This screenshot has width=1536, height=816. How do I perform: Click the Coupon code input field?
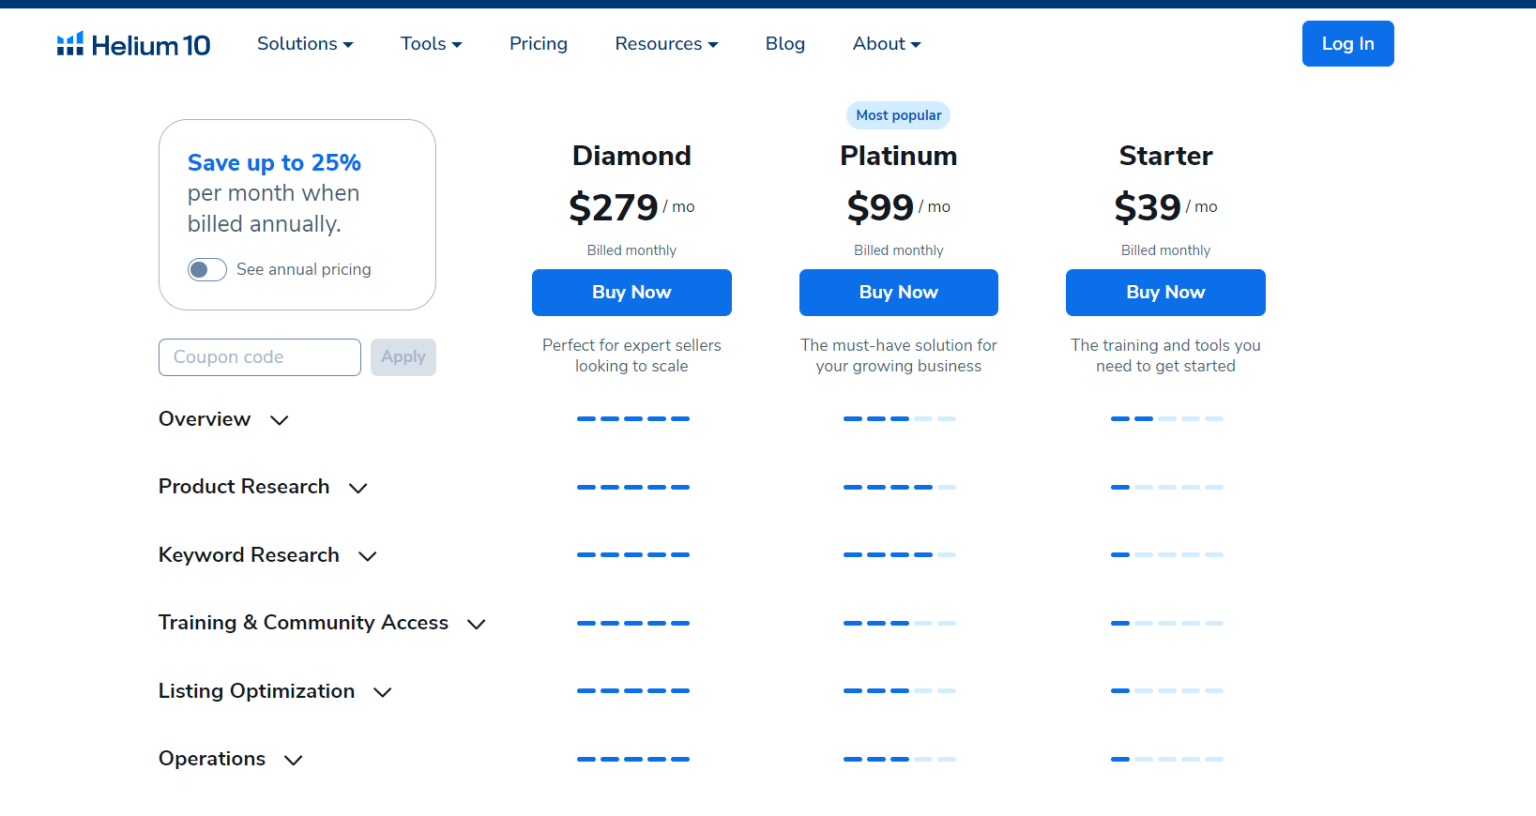click(x=259, y=357)
